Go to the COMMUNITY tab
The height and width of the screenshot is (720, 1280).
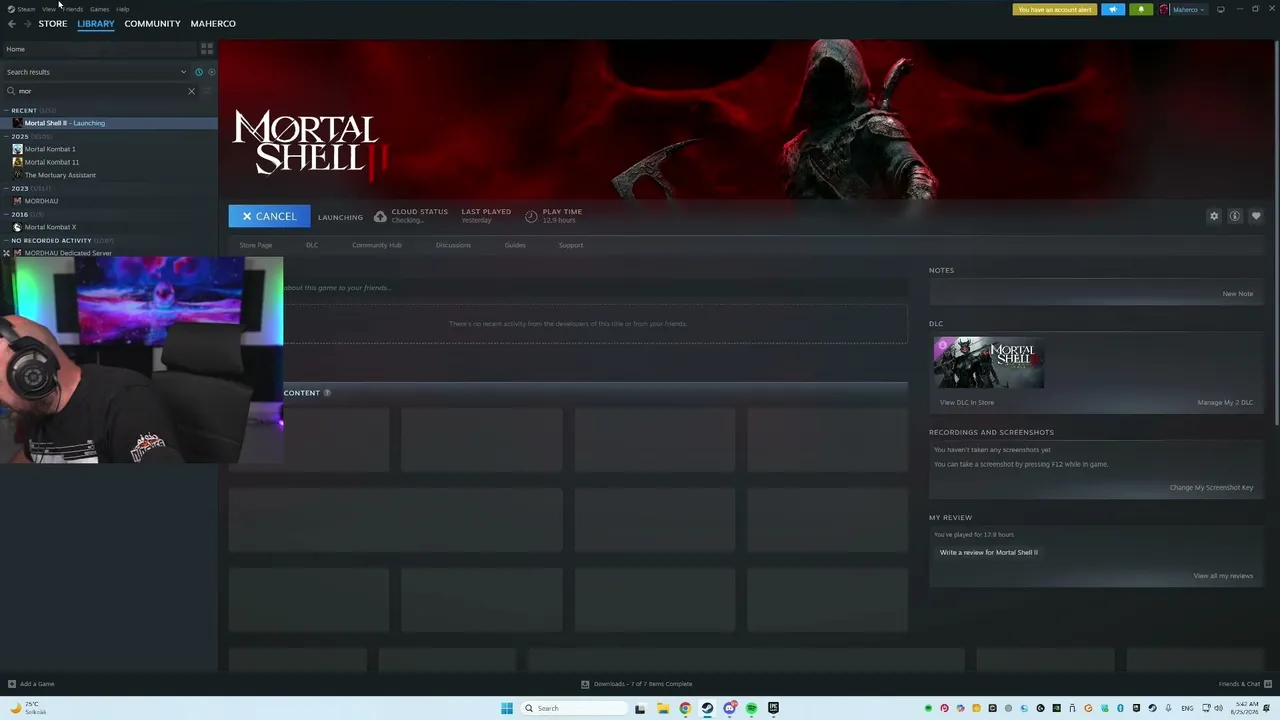(x=153, y=24)
